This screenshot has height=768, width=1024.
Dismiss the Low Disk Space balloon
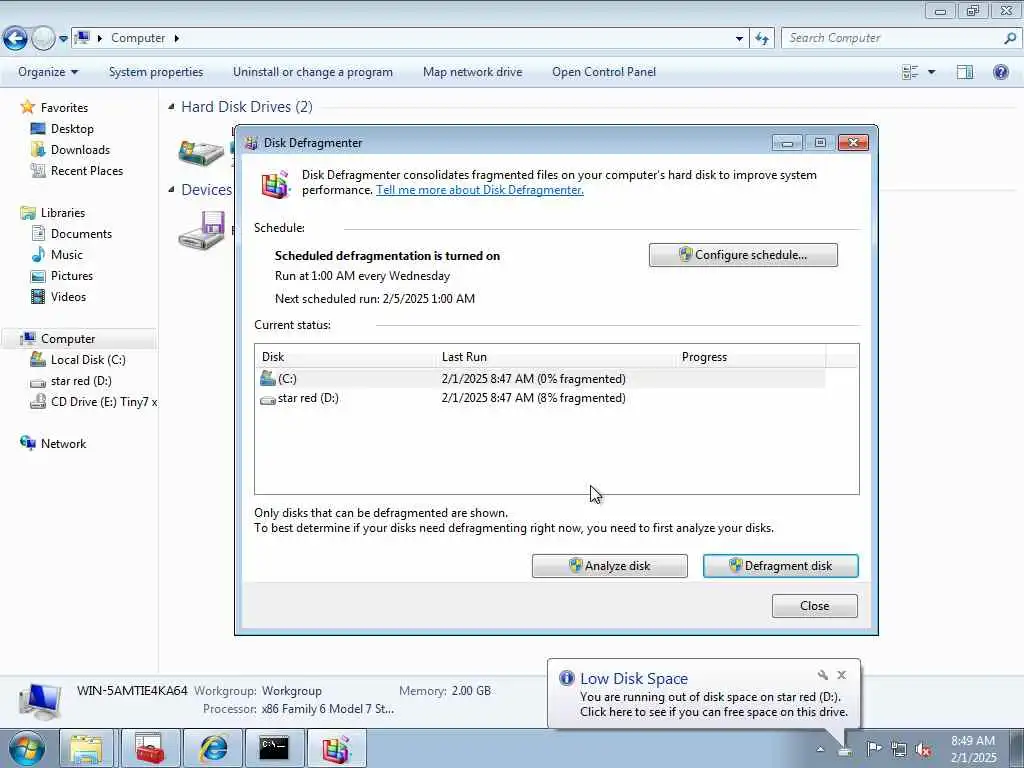coord(842,675)
